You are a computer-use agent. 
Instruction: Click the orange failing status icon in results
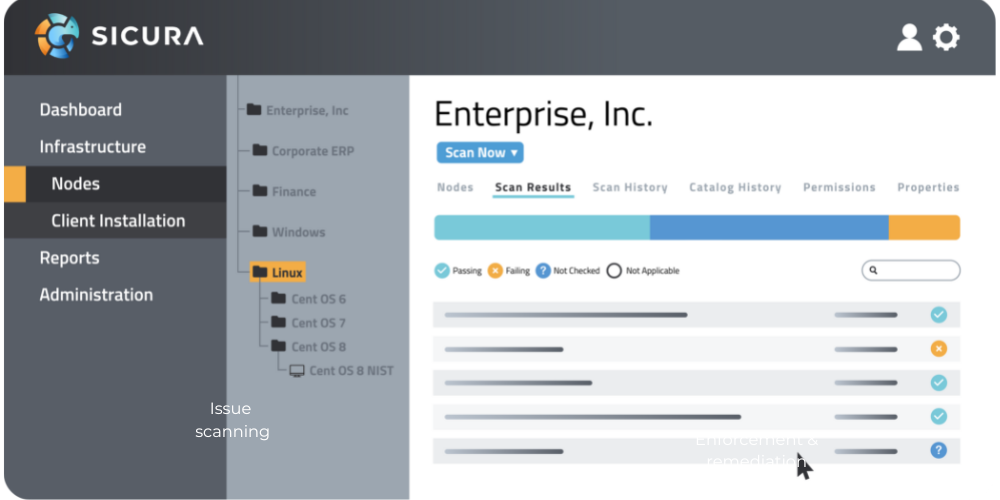click(938, 349)
